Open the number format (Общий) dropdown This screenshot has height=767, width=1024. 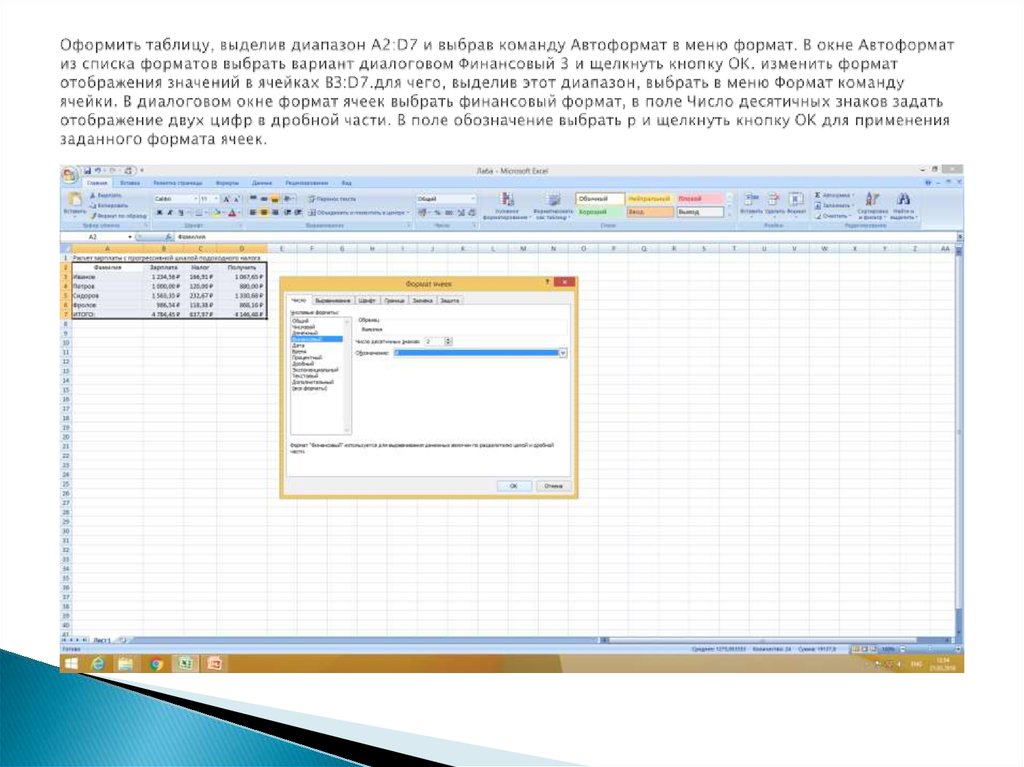click(x=473, y=199)
